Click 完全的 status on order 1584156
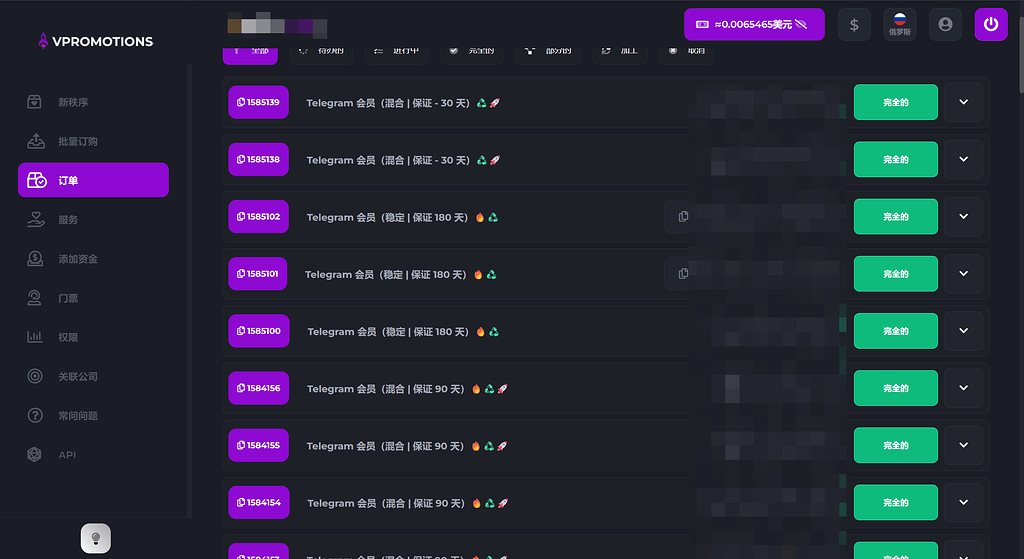Screen dimensions: 1024x559 pos(896,388)
